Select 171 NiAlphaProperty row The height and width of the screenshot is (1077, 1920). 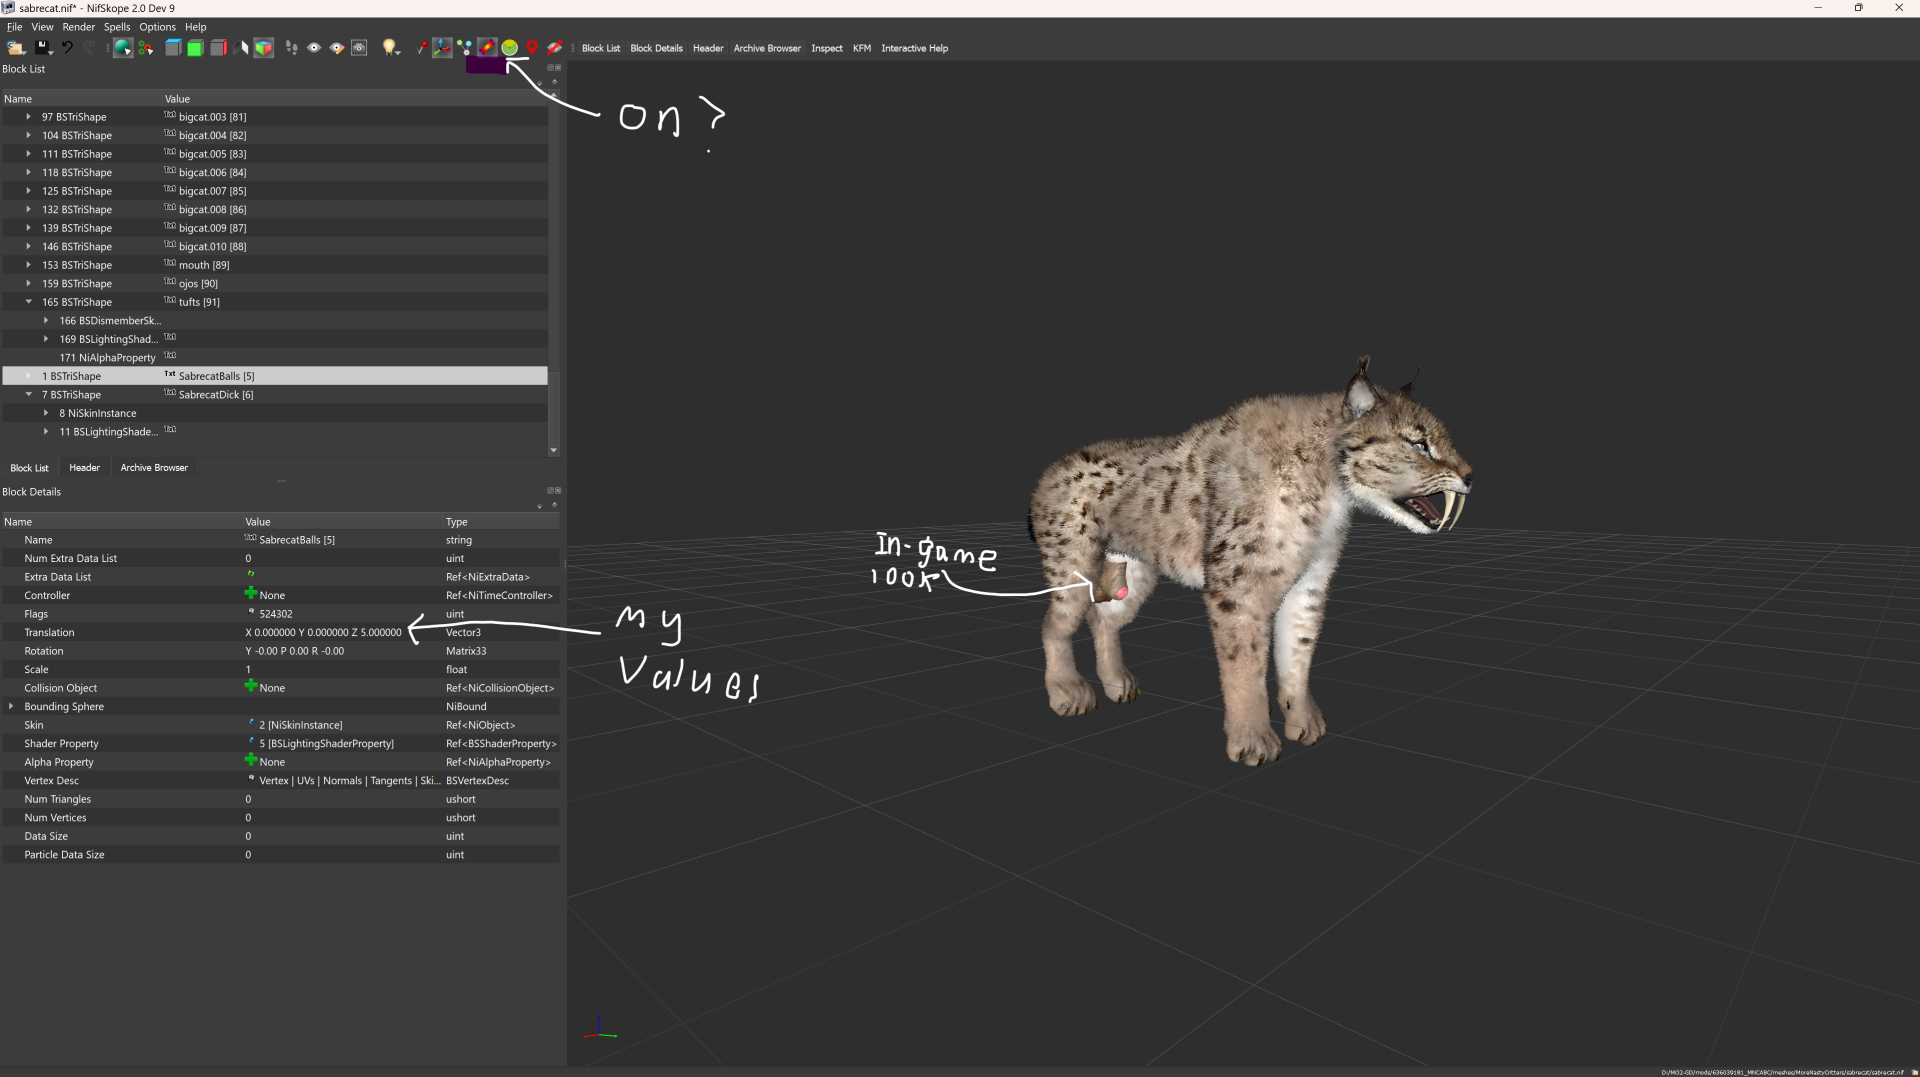tap(274, 358)
